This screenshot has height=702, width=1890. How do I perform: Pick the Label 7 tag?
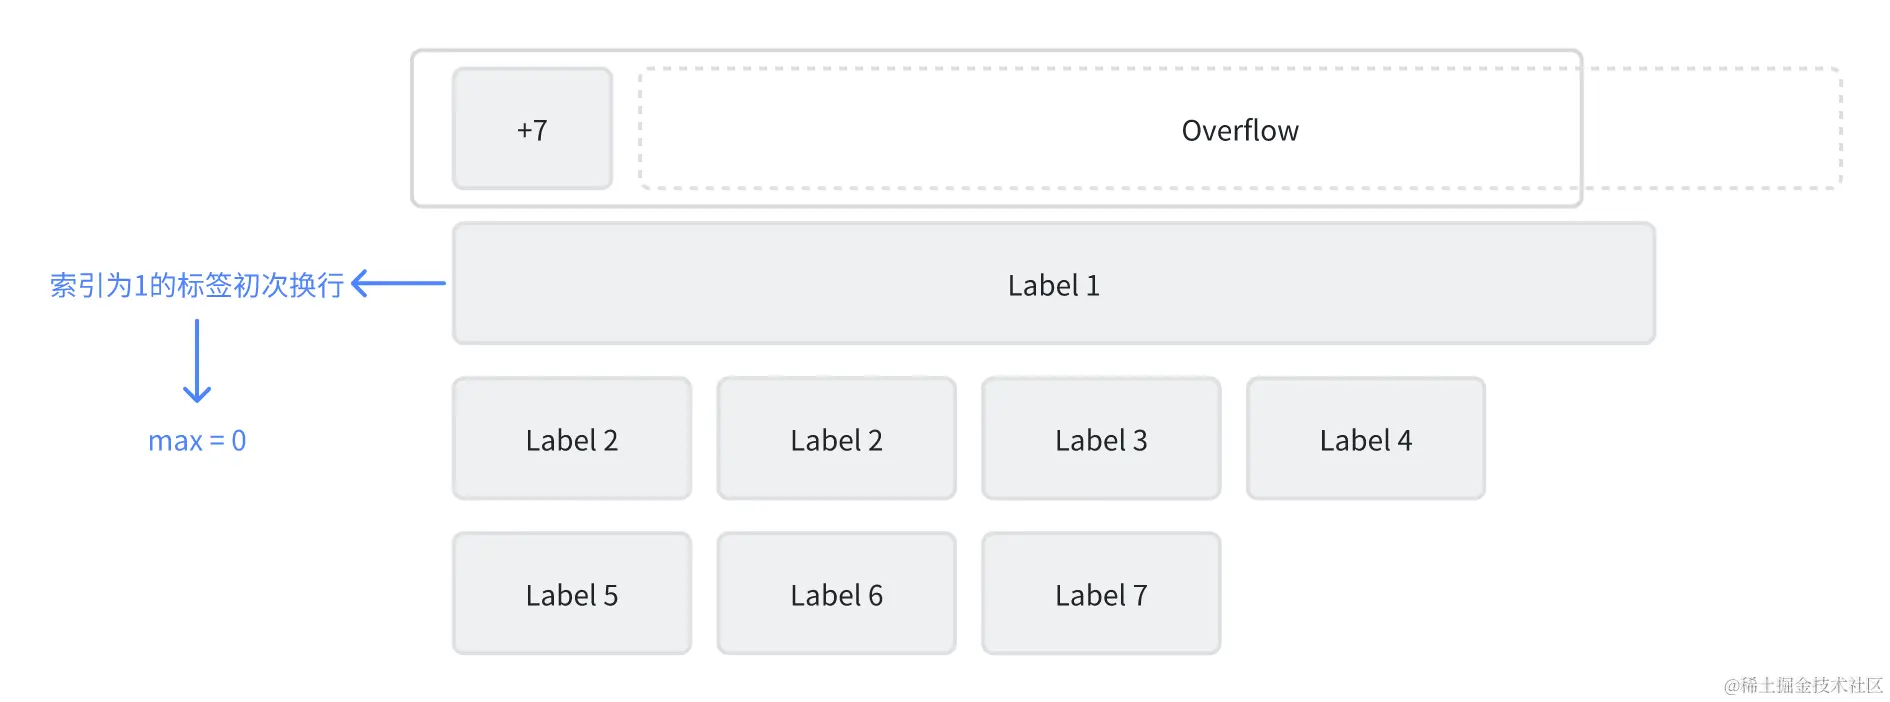[x=1100, y=595]
